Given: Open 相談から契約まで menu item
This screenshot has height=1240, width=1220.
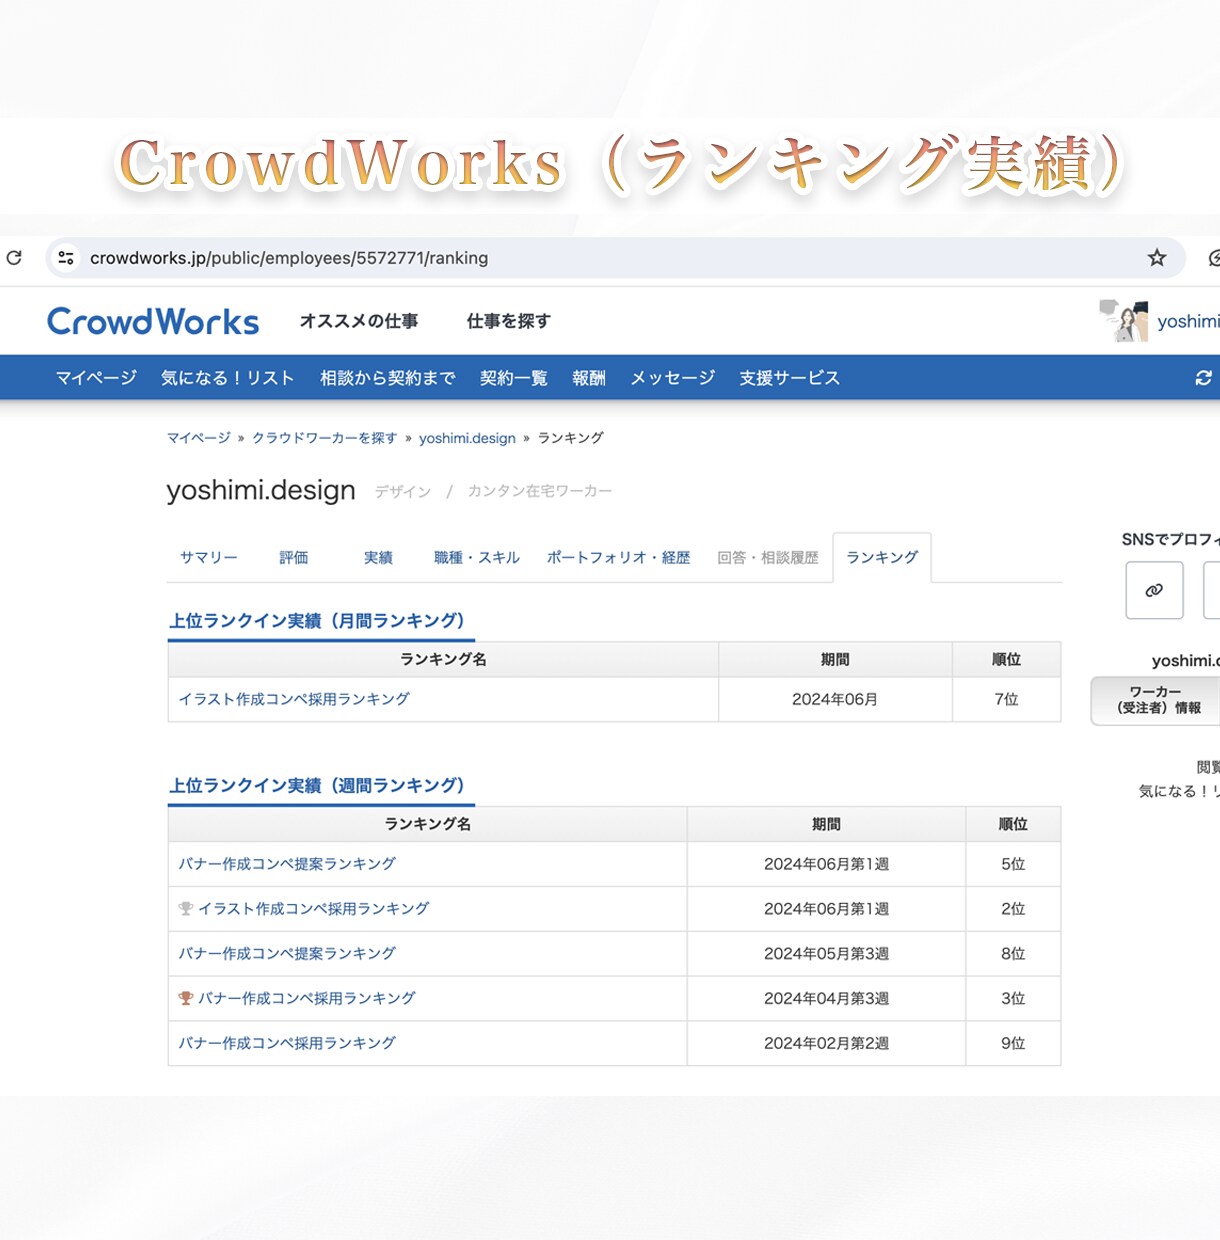Looking at the screenshot, I should click(x=388, y=378).
